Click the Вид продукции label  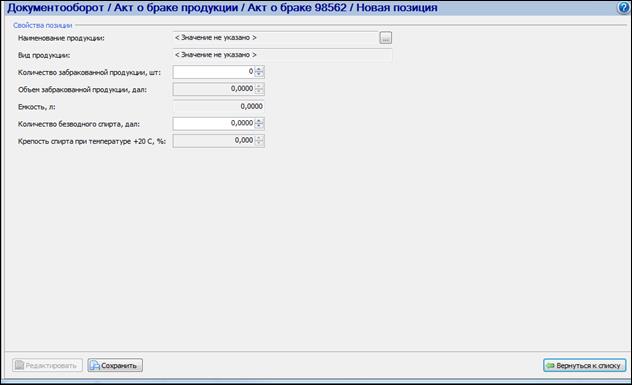coord(44,55)
